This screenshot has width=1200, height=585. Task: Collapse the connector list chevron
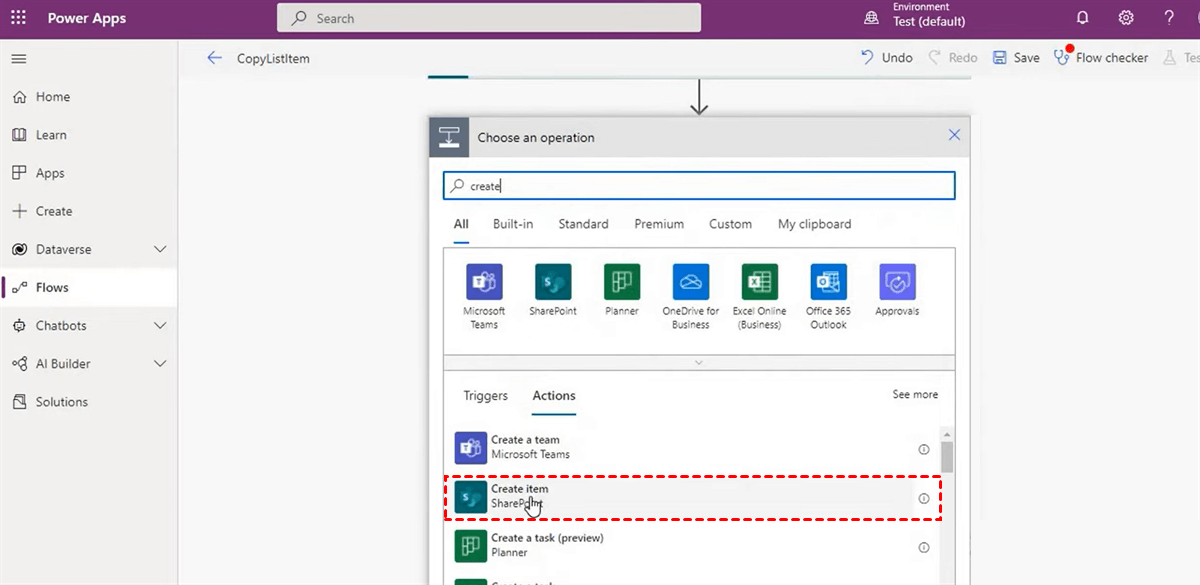[699, 362]
